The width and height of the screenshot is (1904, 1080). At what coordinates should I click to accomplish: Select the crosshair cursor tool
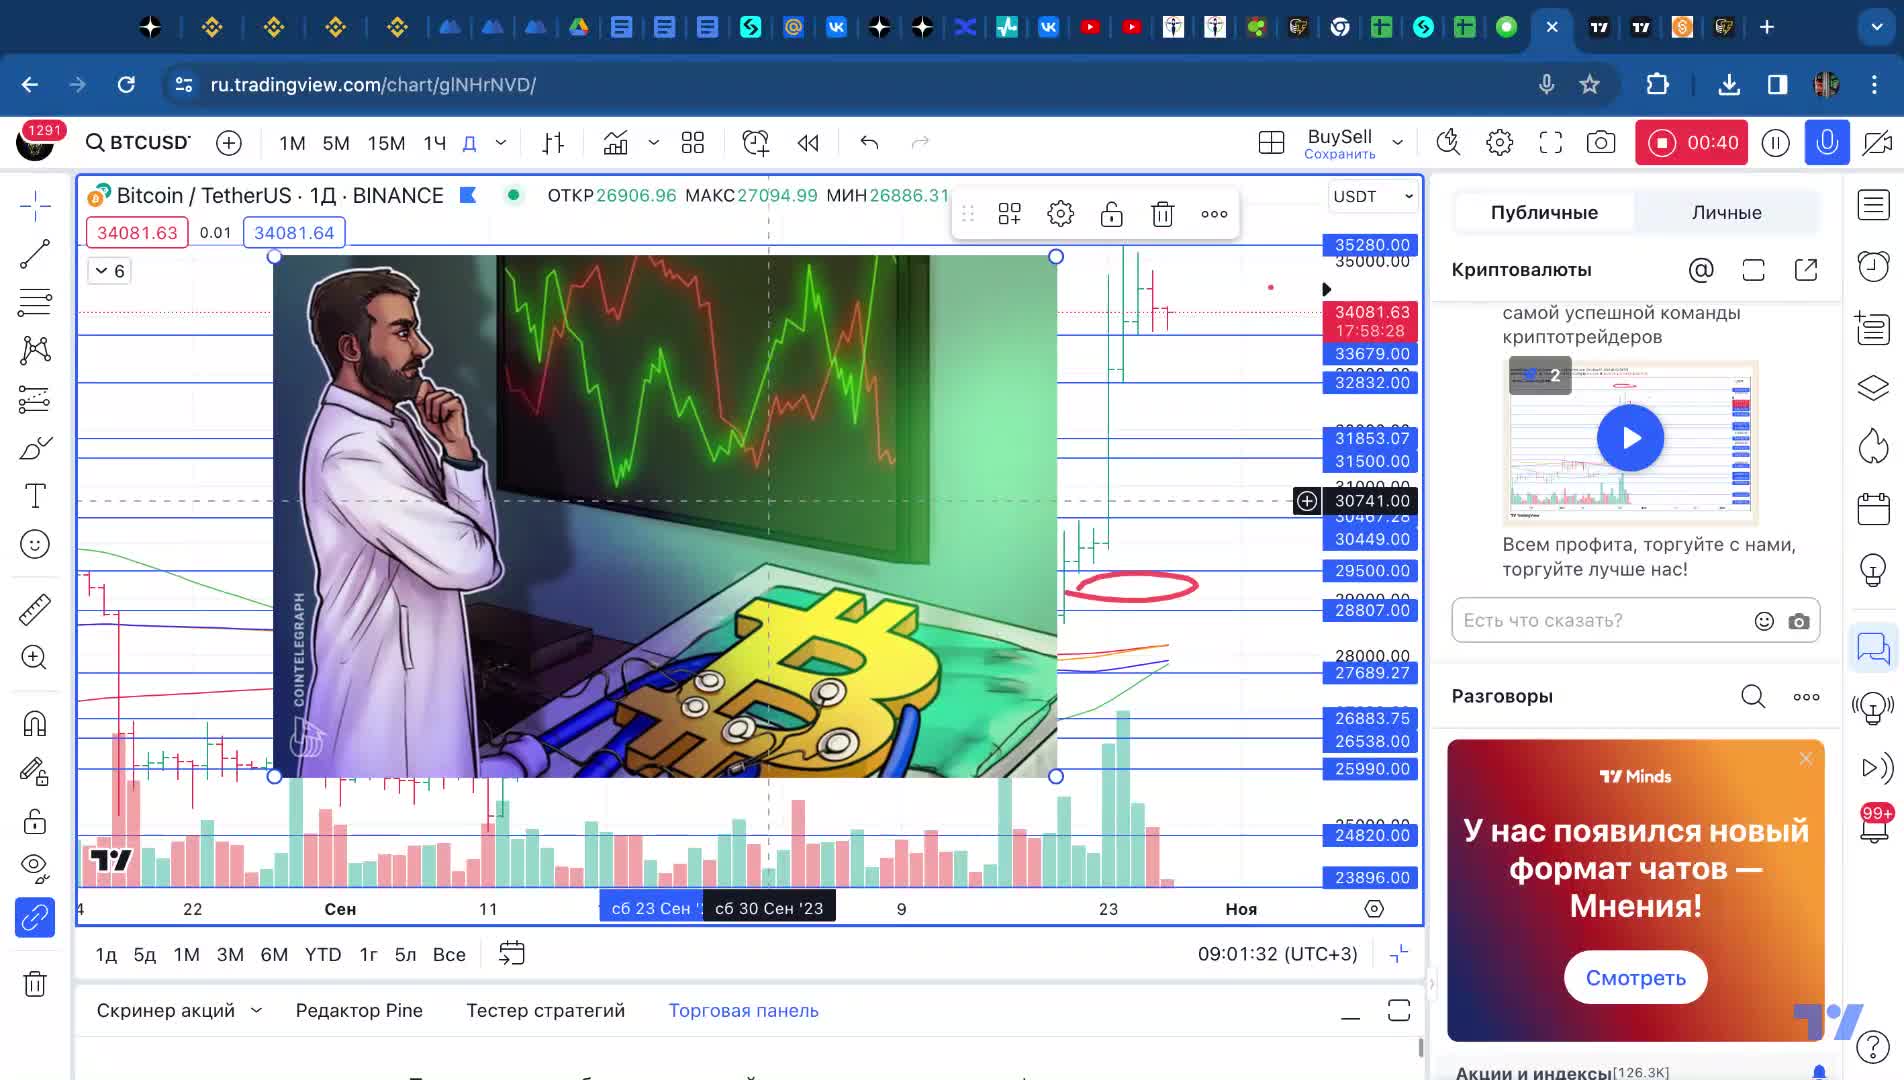pos(35,207)
